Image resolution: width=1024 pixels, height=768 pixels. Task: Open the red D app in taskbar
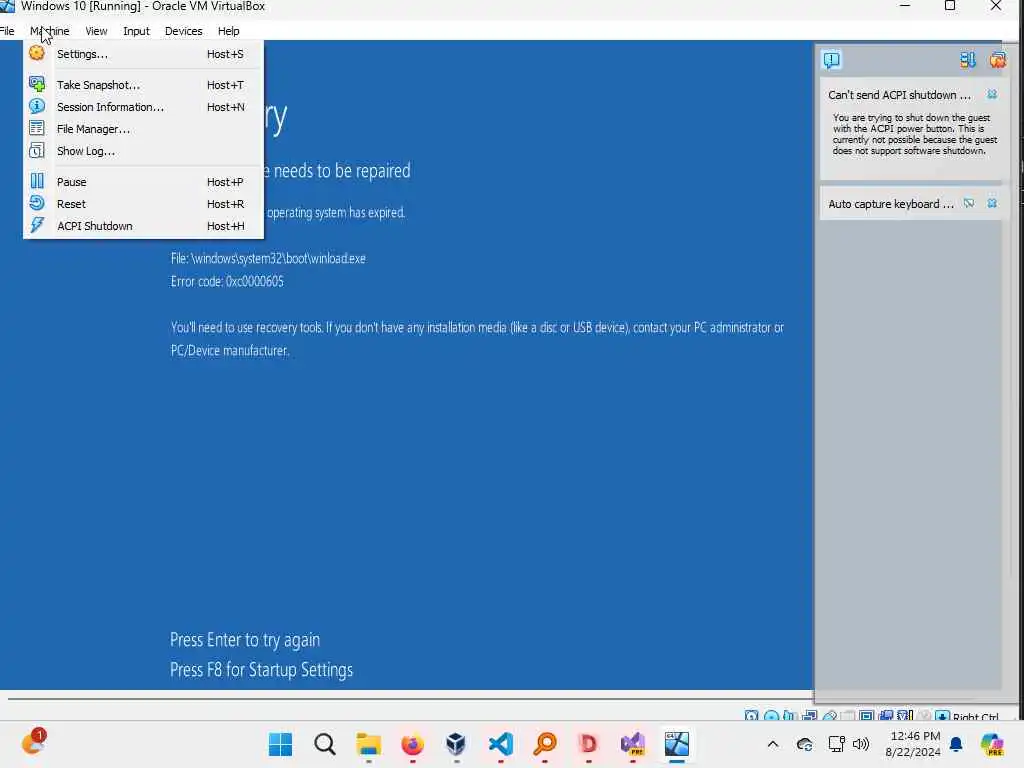pos(588,744)
